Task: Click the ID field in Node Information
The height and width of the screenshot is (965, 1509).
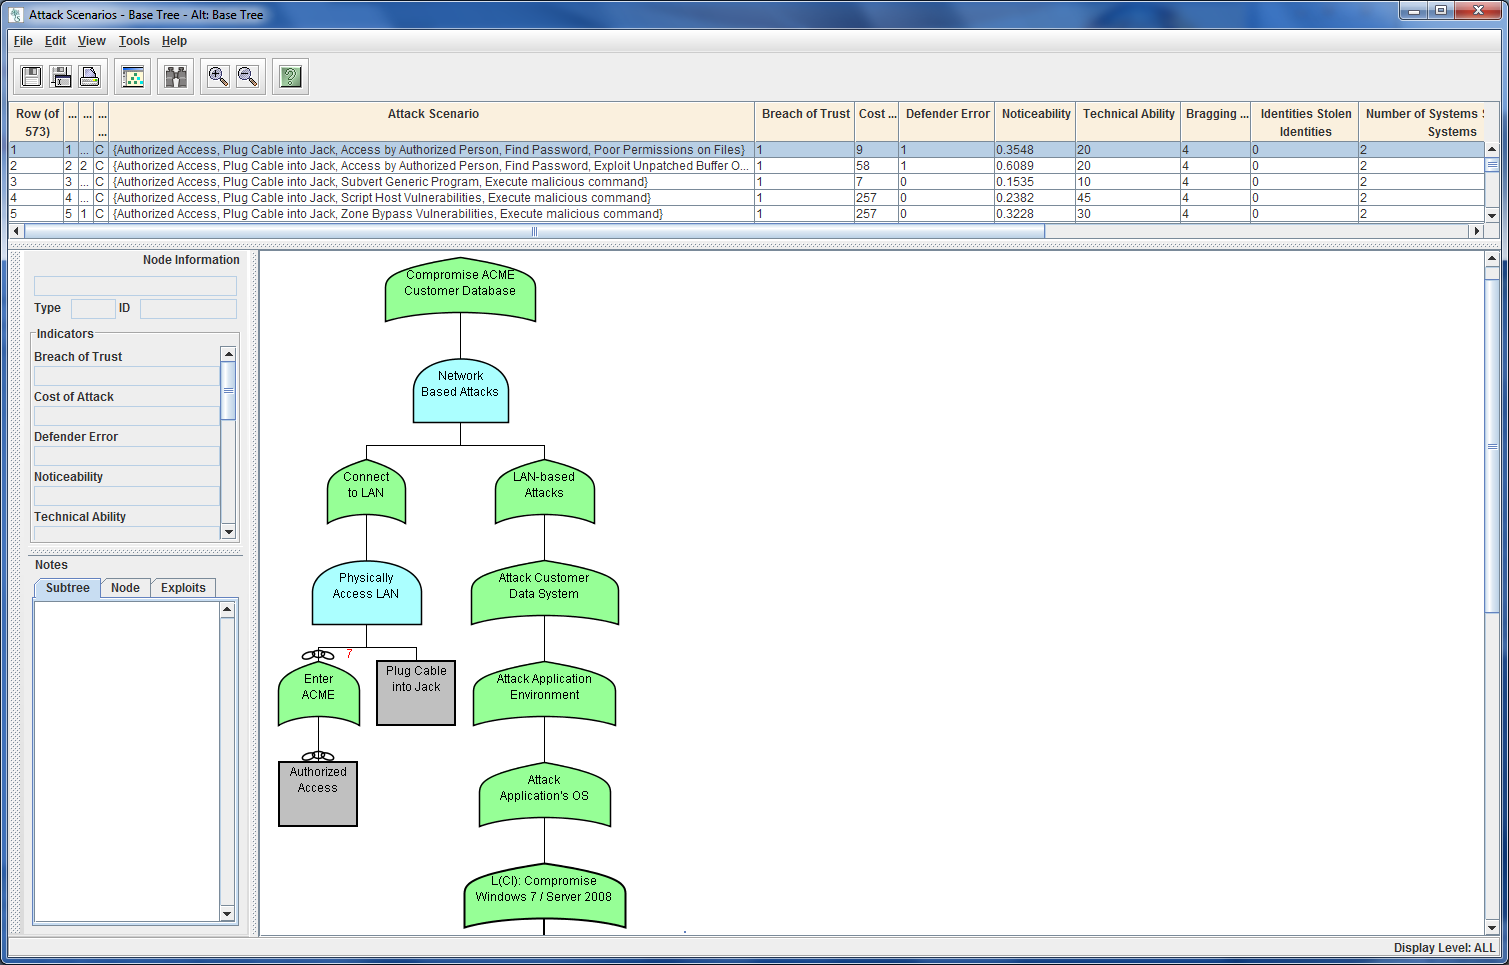Action: point(188,309)
